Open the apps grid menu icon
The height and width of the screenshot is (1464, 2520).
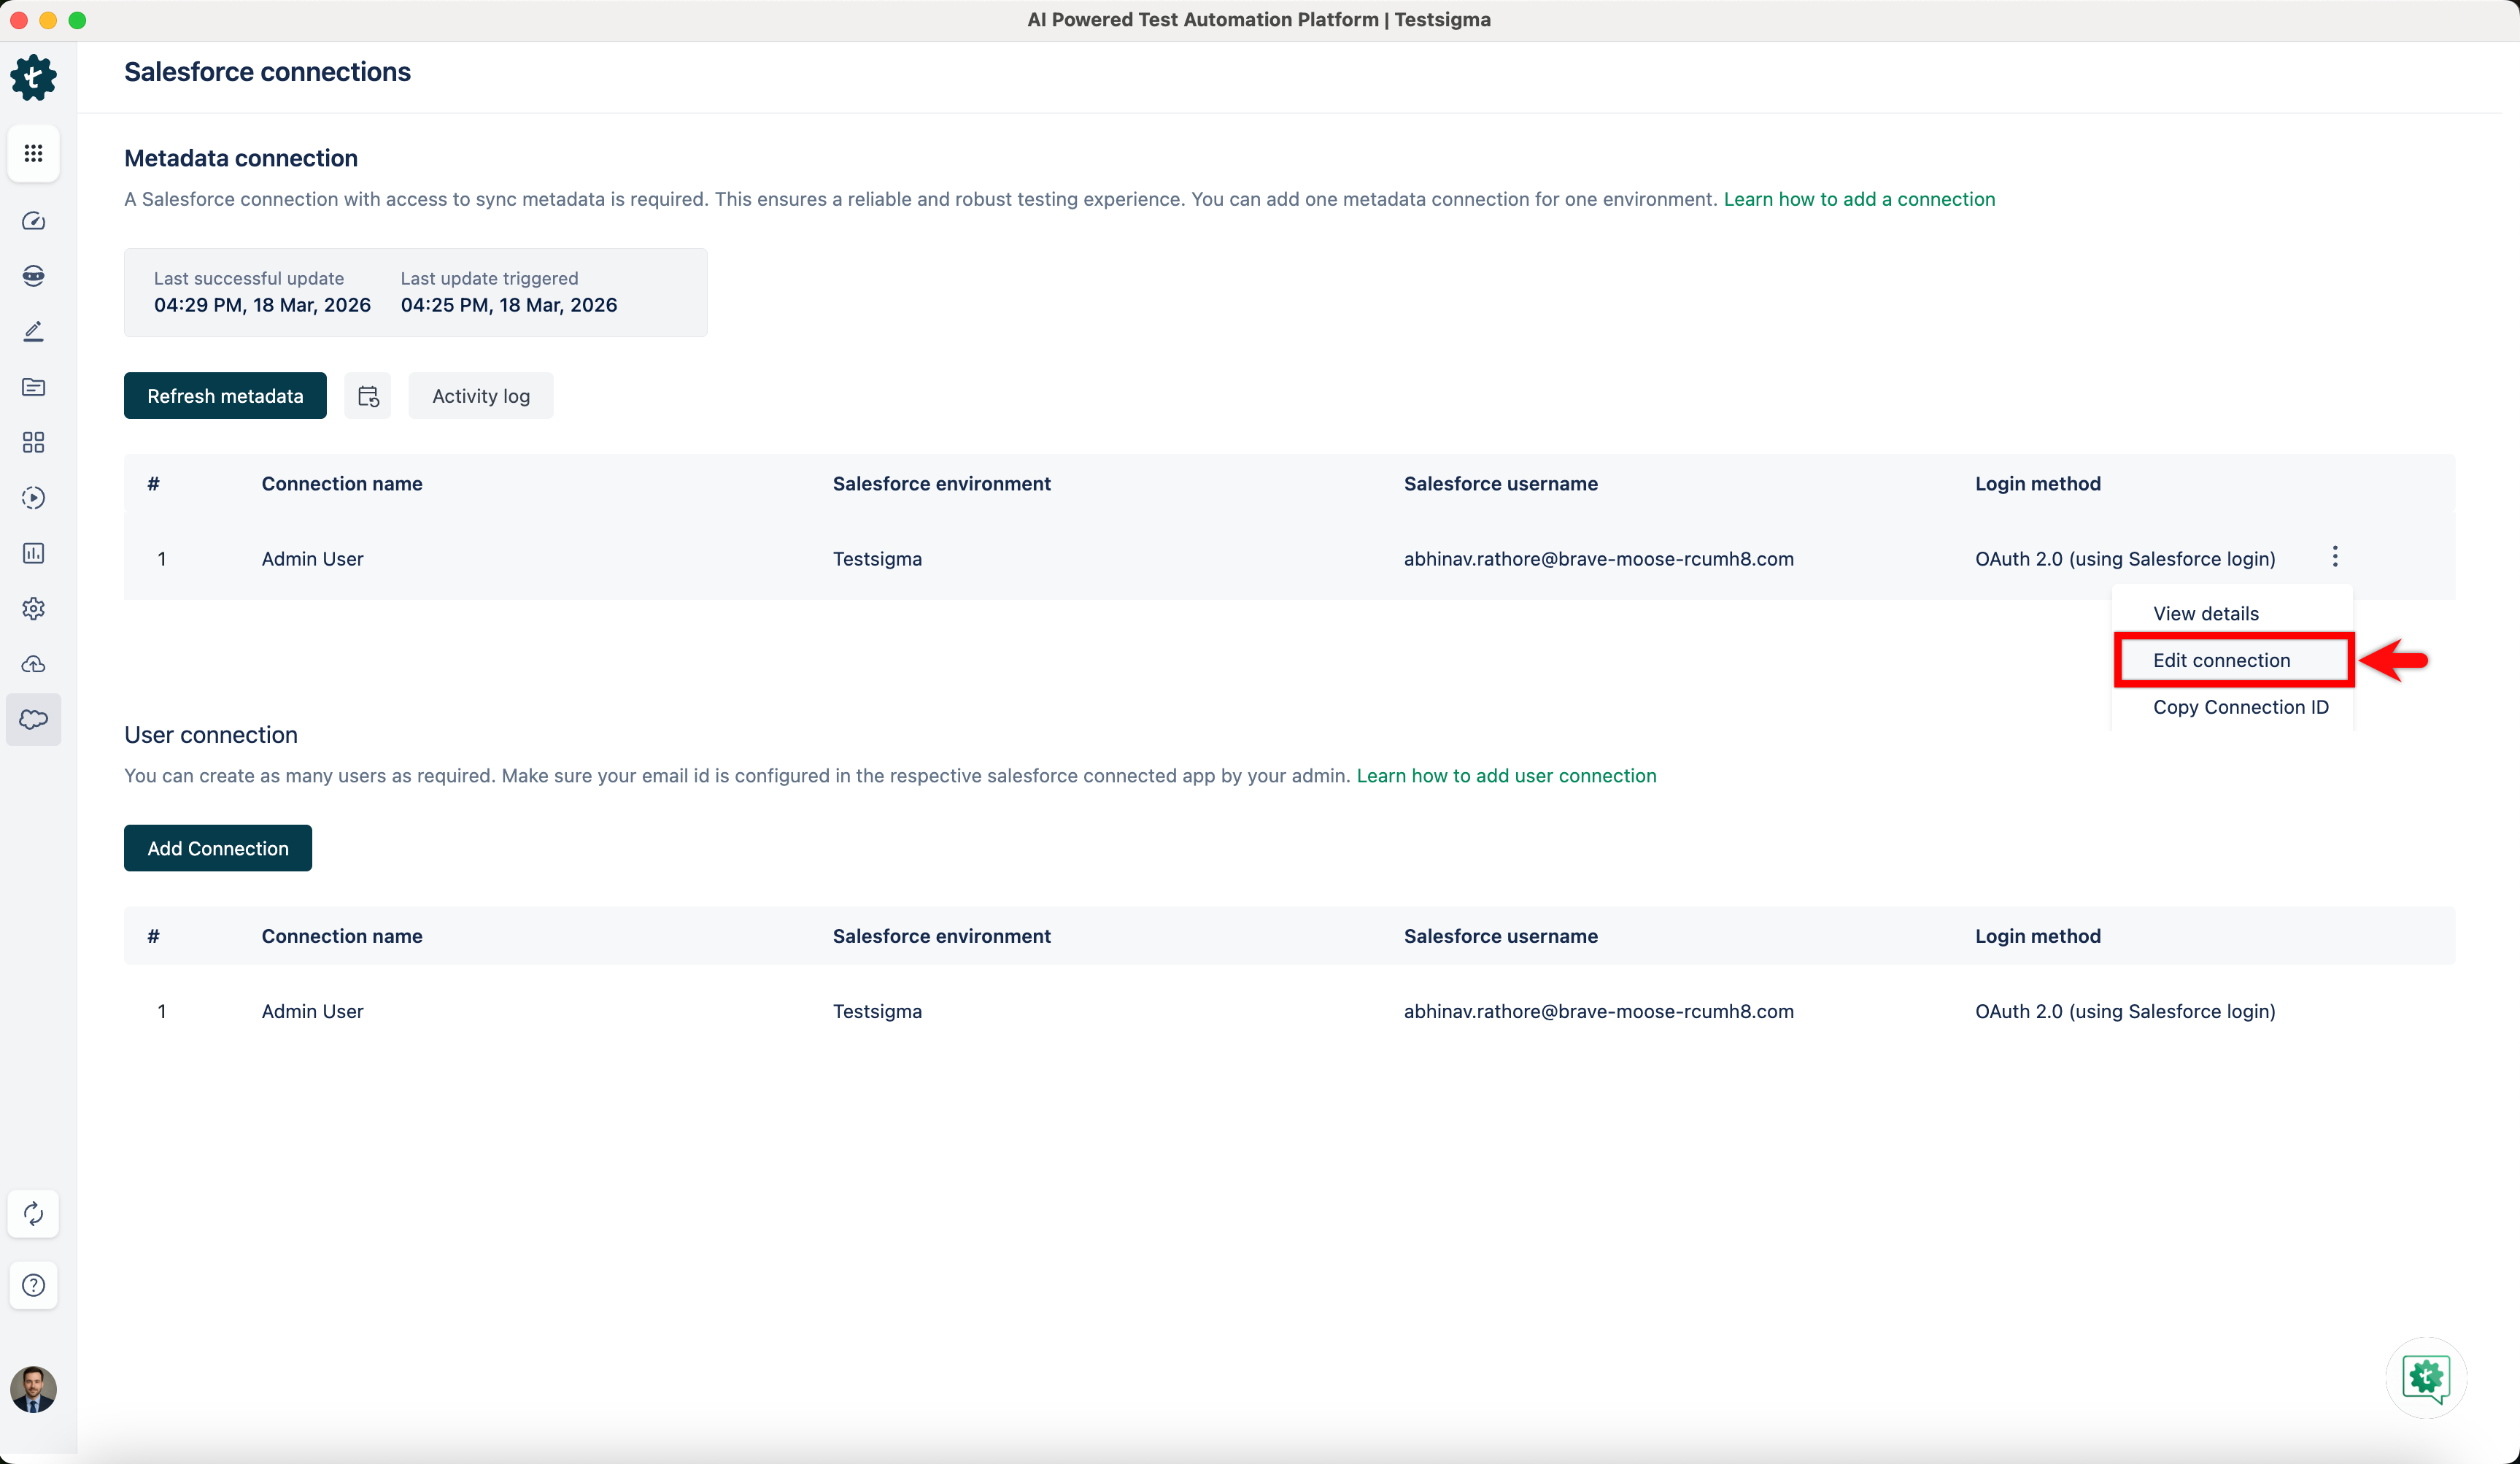(x=33, y=153)
